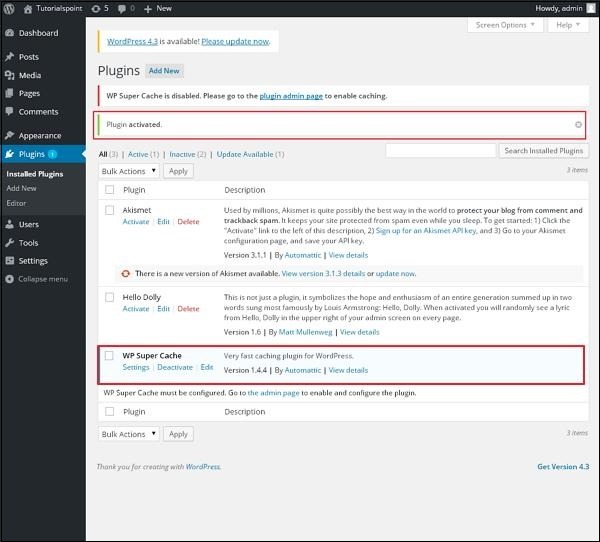Open the Media library sidebar item

[x=30, y=75]
